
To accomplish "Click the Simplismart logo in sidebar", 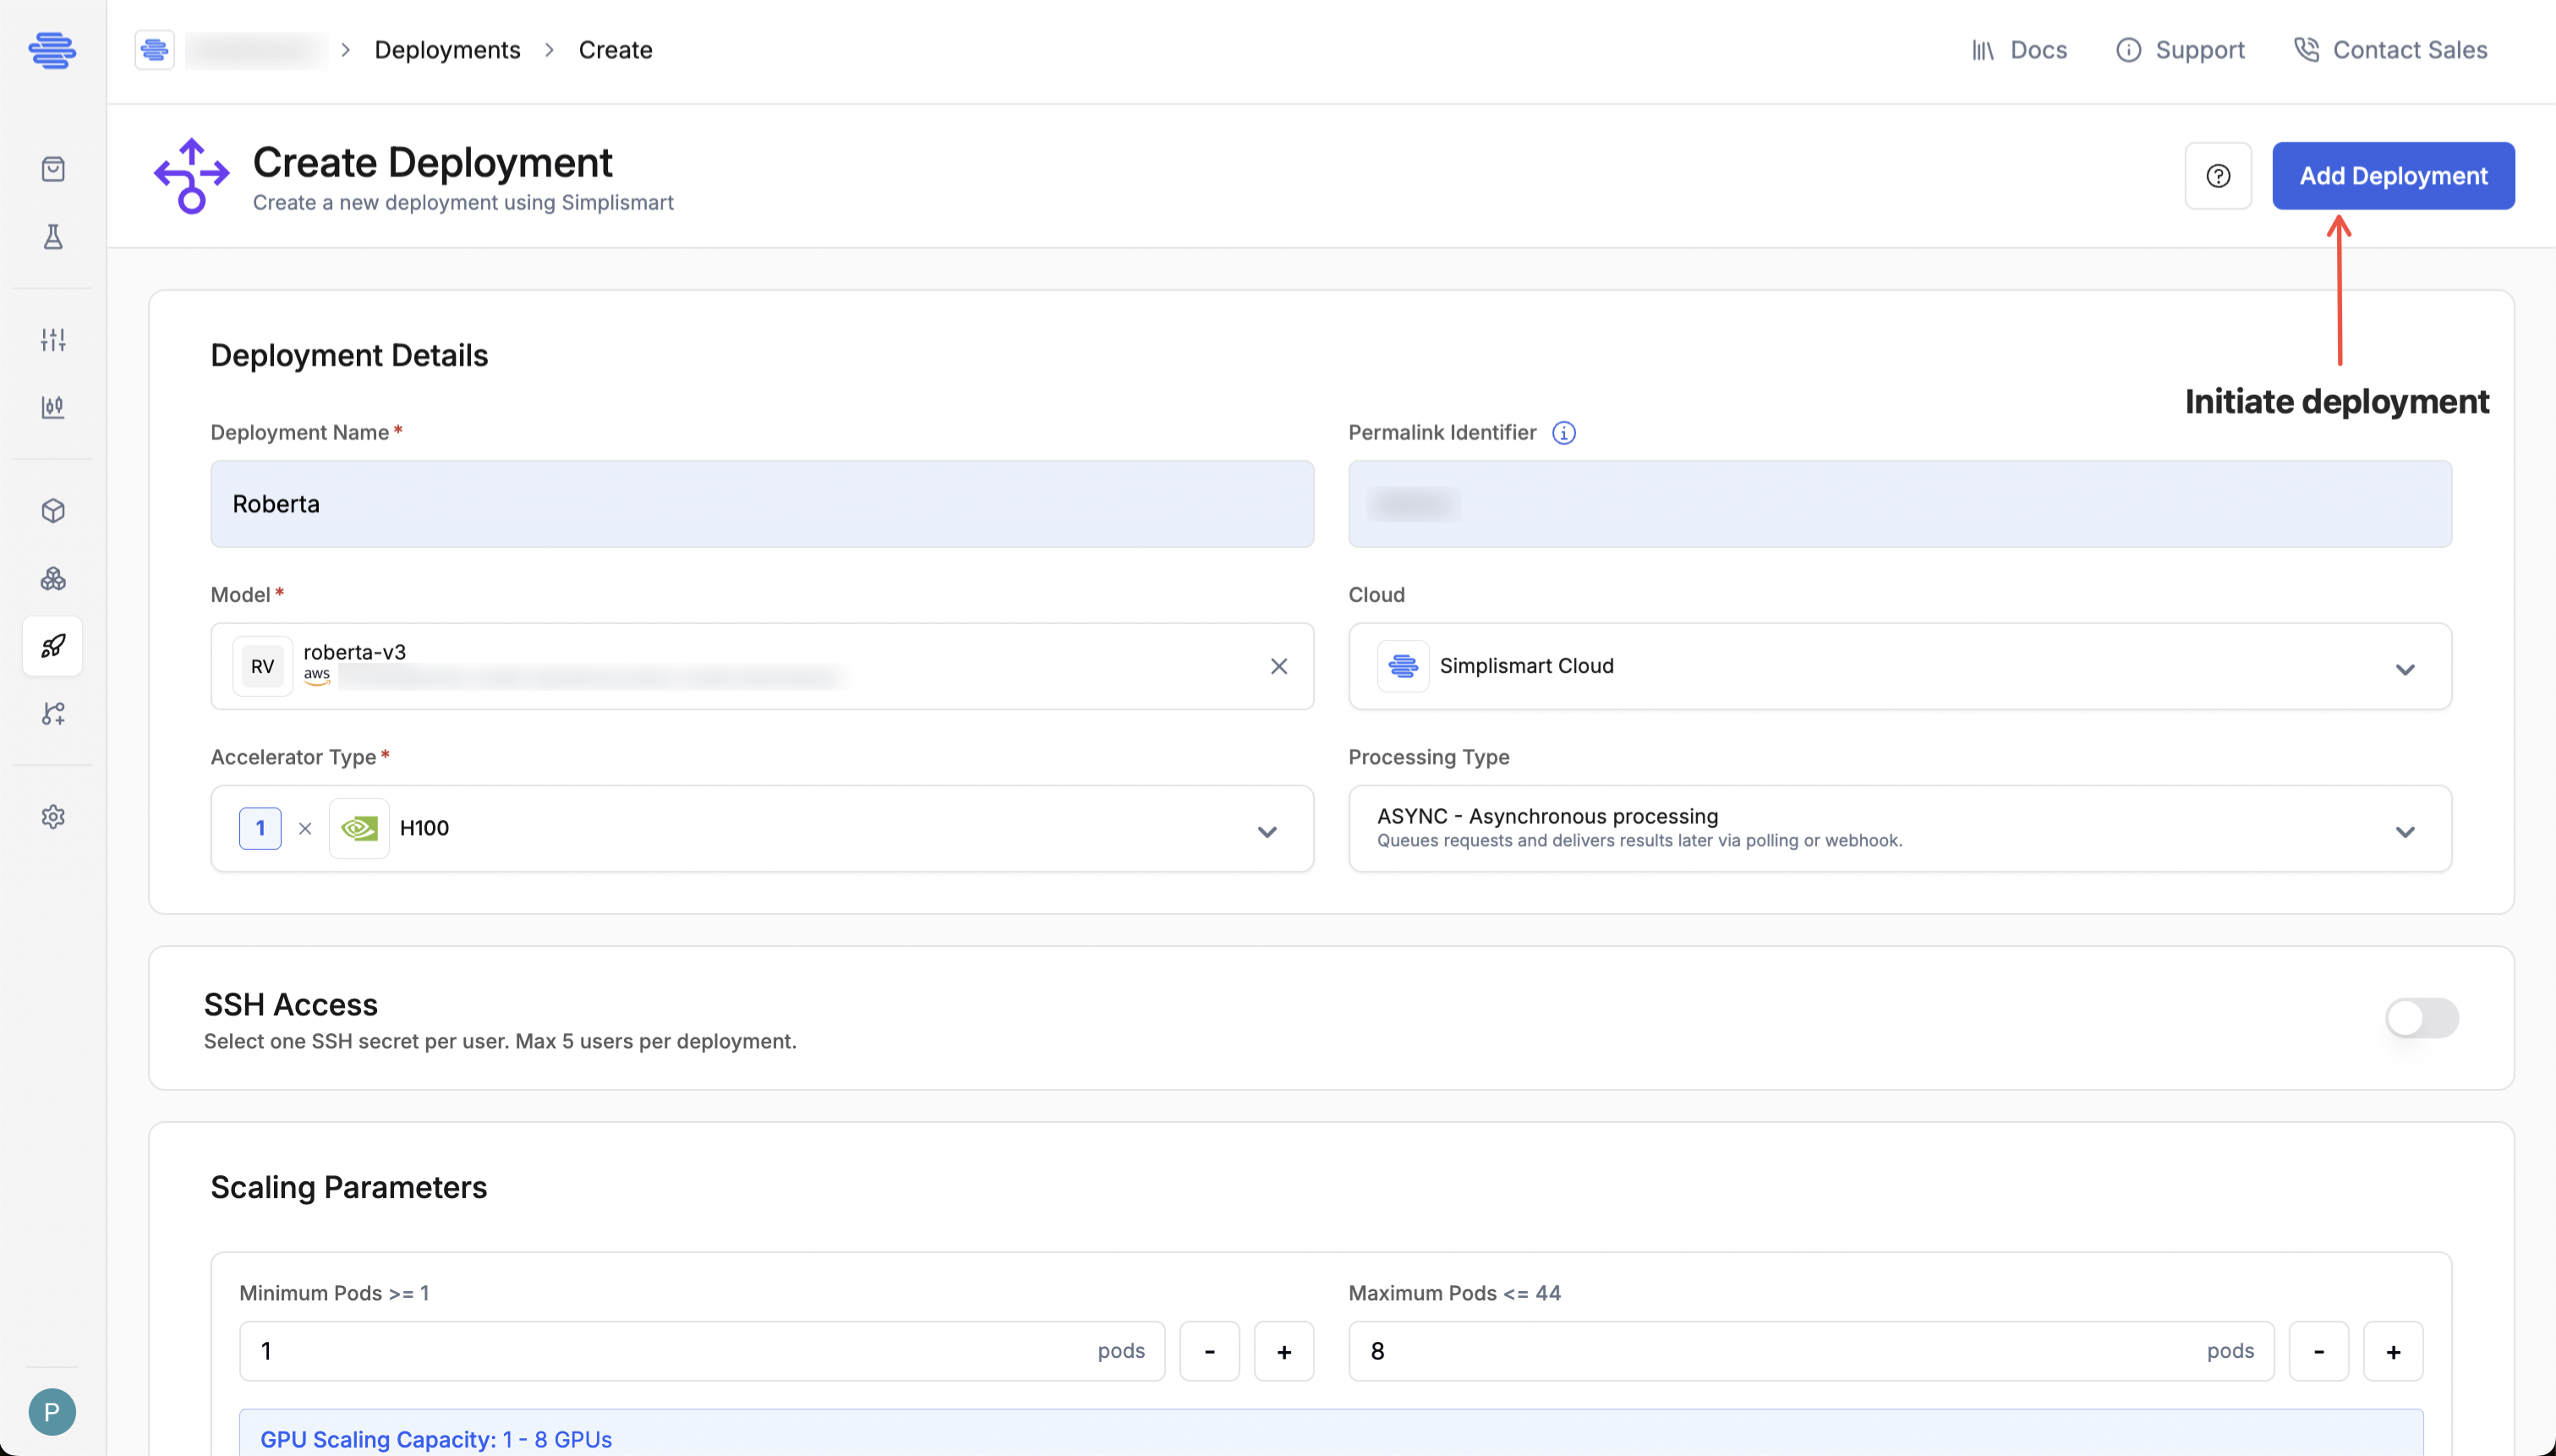I will click(52, 50).
